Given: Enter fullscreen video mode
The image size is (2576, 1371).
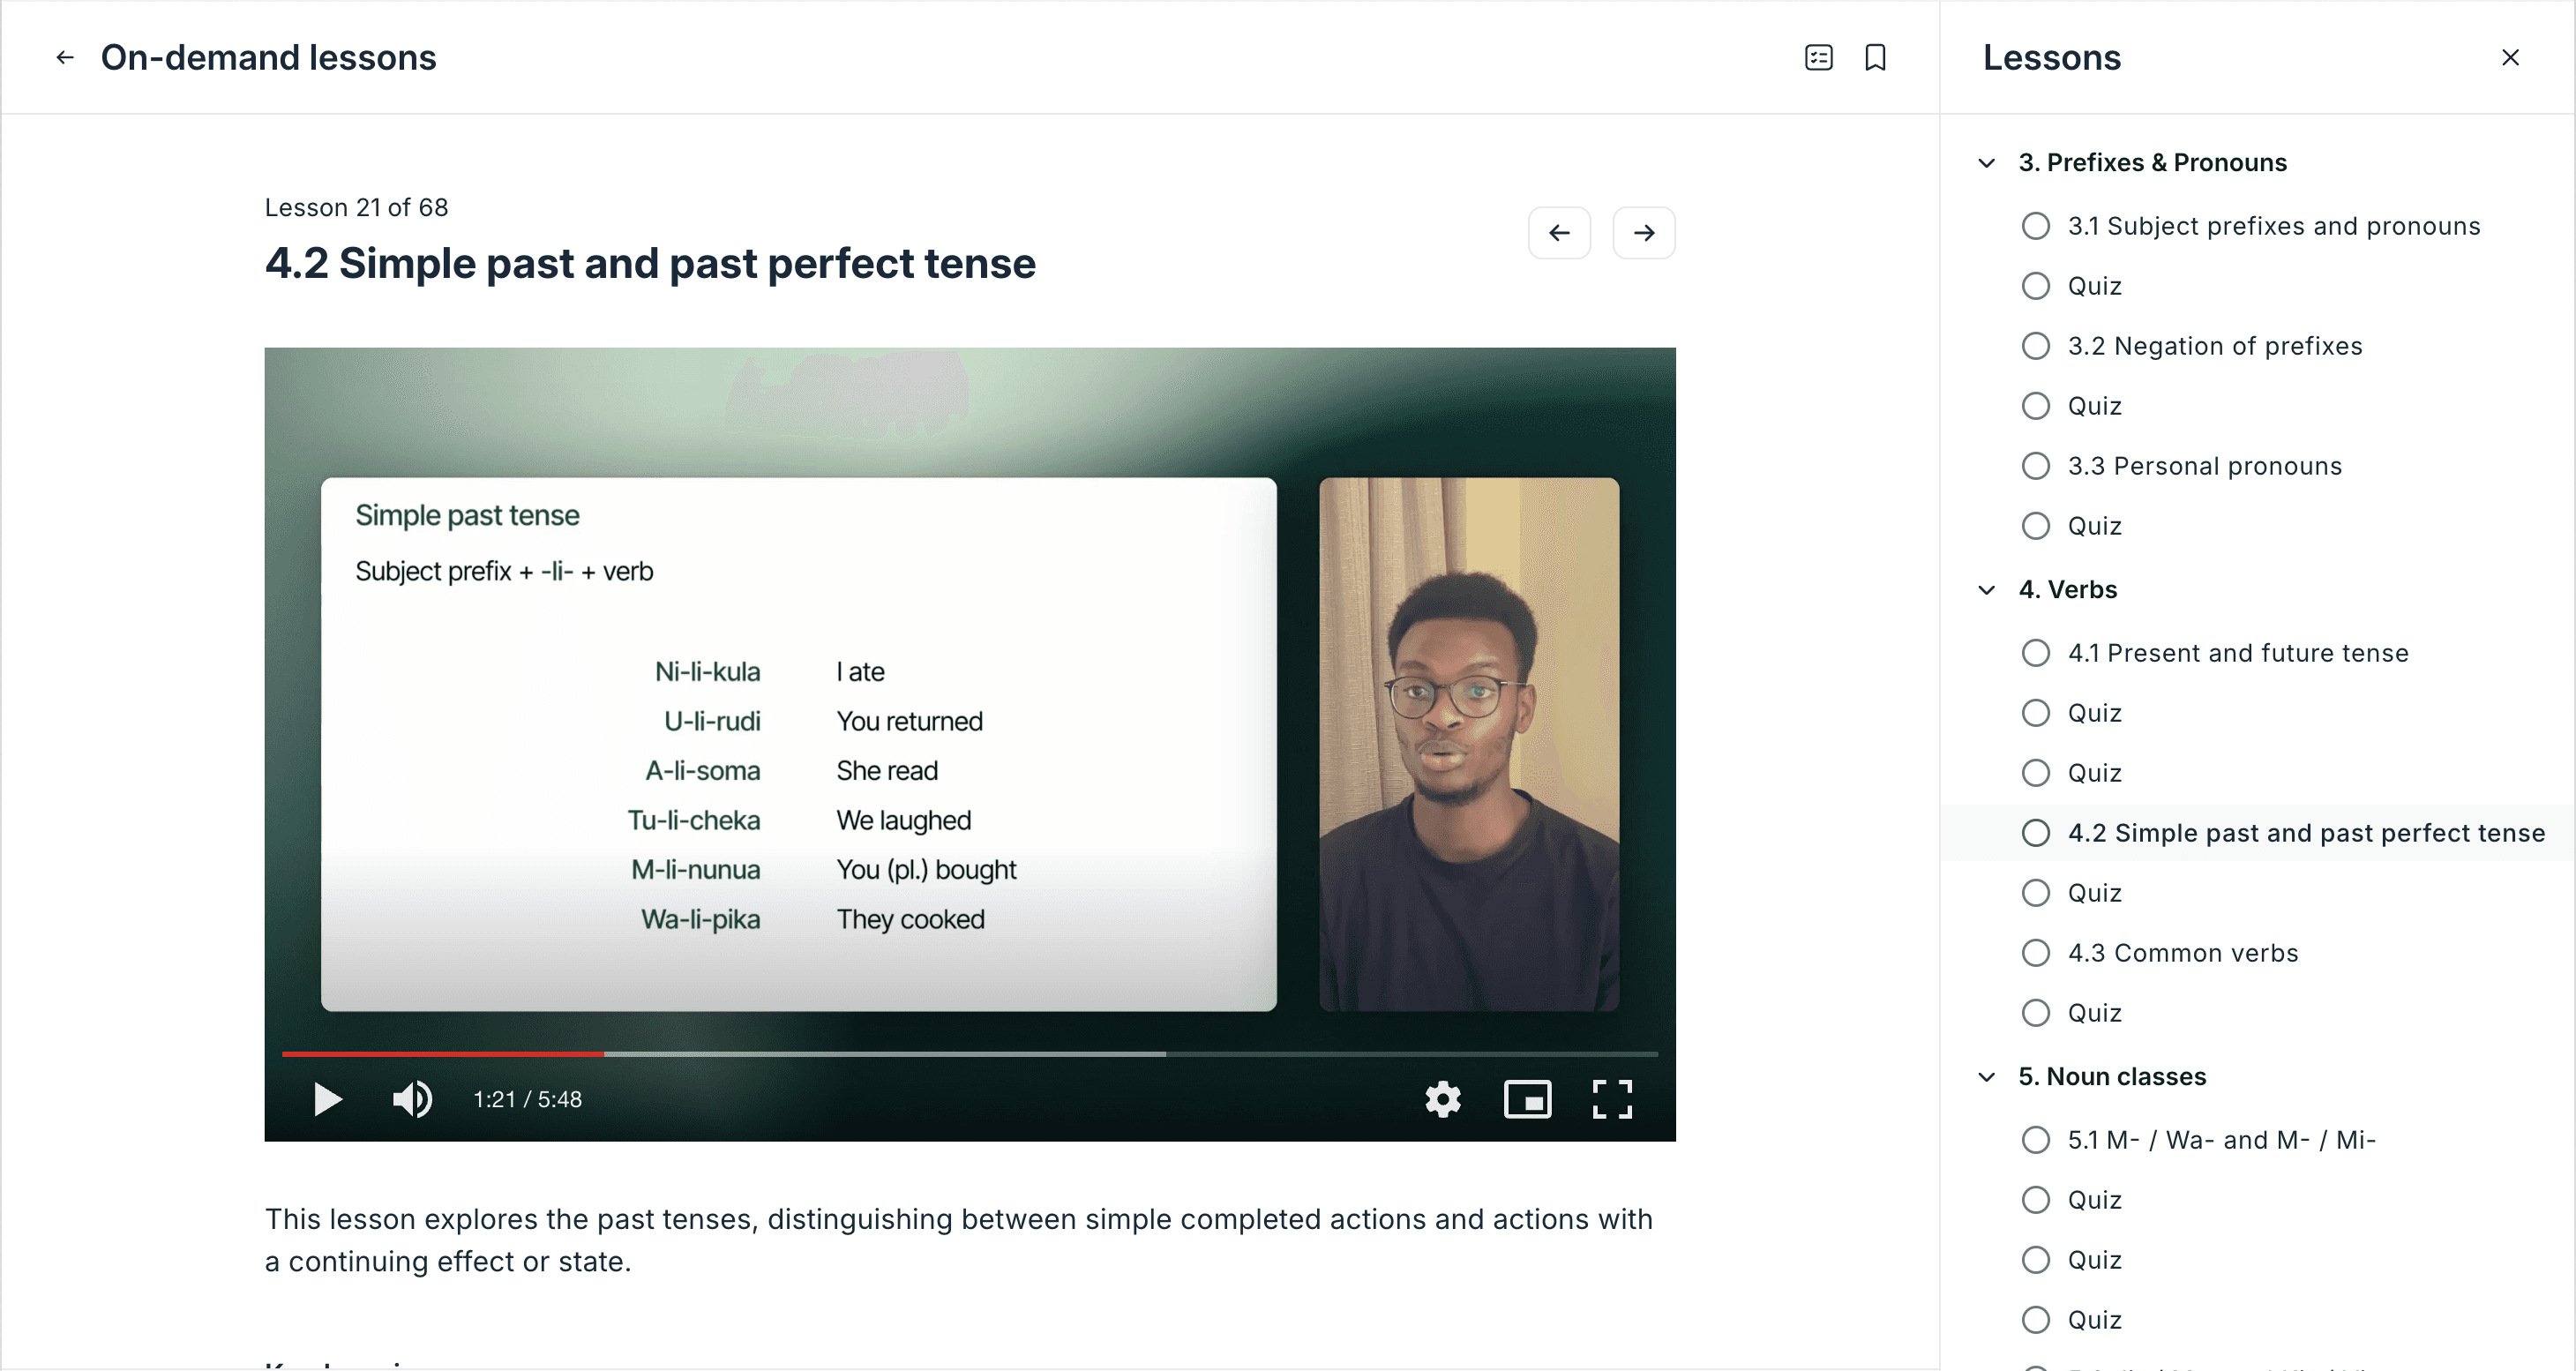Looking at the screenshot, I should point(1611,1099).
